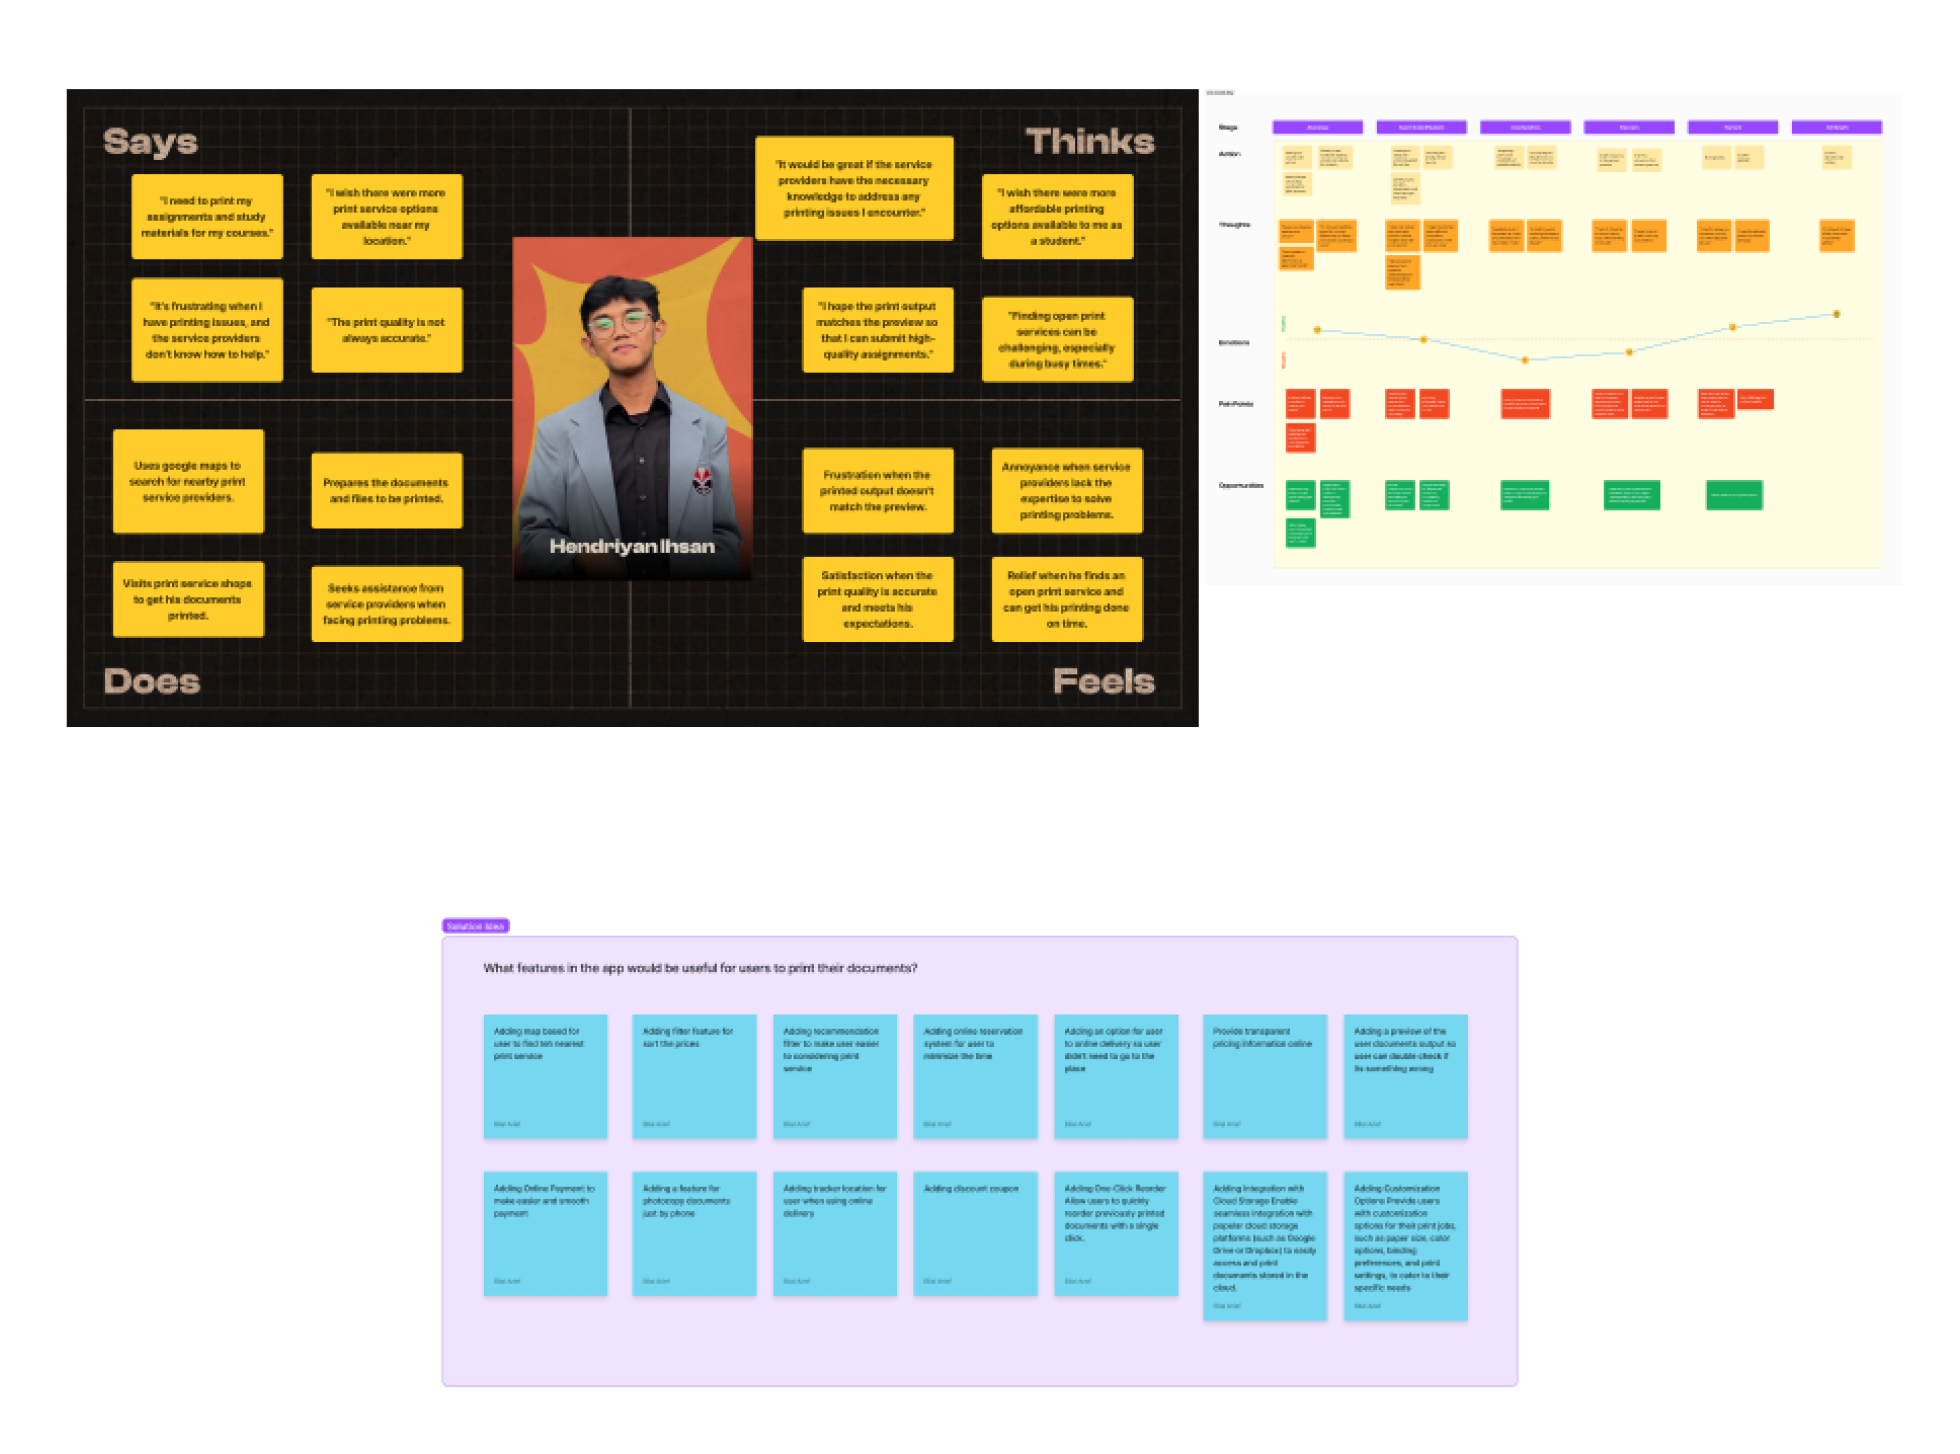This screenshot has height=1454, width=1960.
Task: Select 'Adding discount coupon' blue sticky note
Action: (x=975, y=1233)
